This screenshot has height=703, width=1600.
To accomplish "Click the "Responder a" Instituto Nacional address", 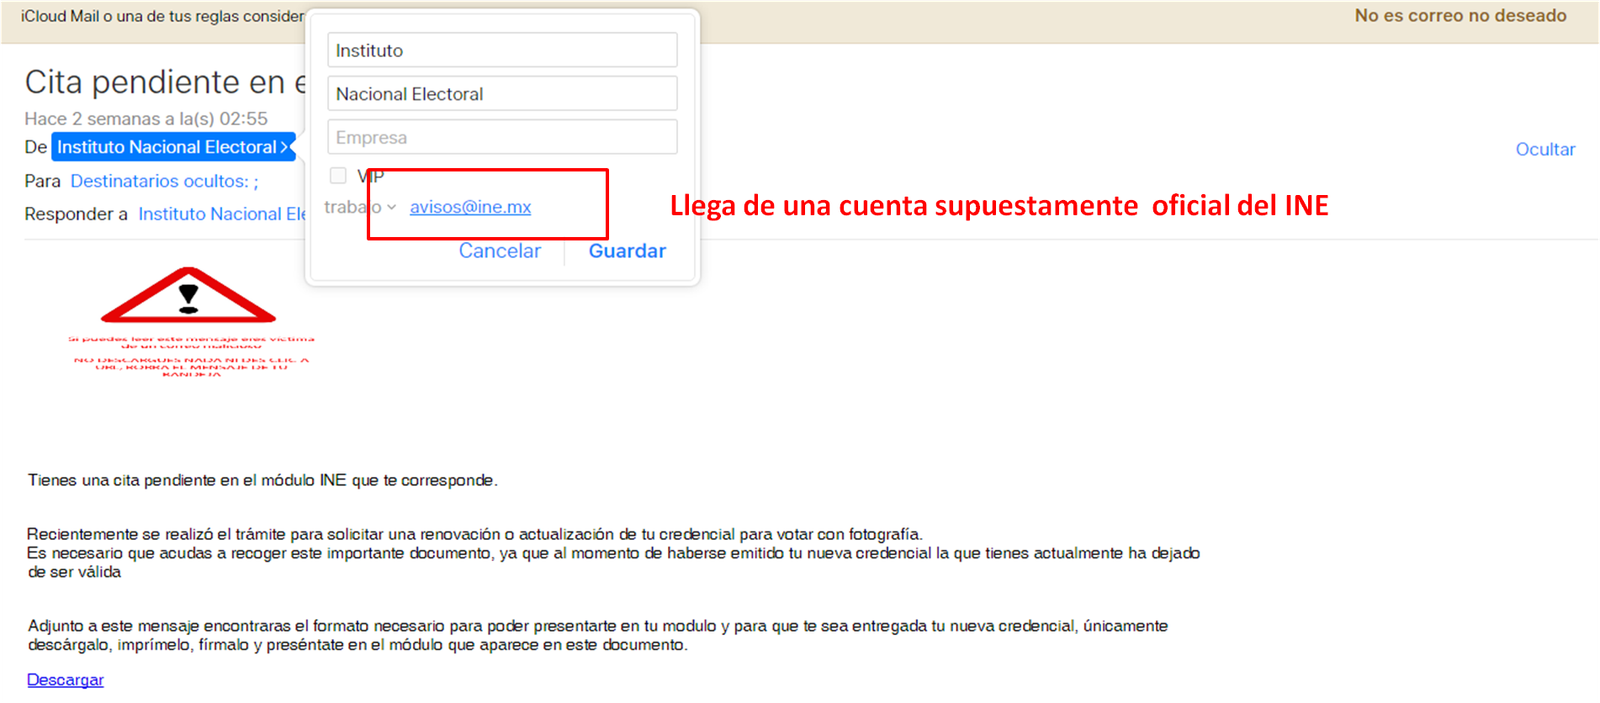I will point(221,214).
